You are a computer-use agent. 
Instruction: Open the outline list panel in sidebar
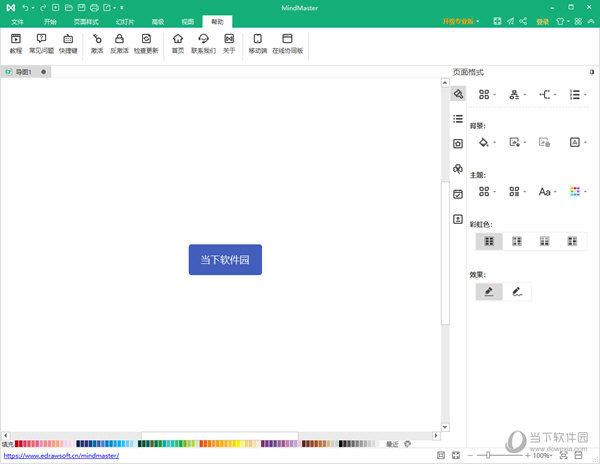pos(458,118)
